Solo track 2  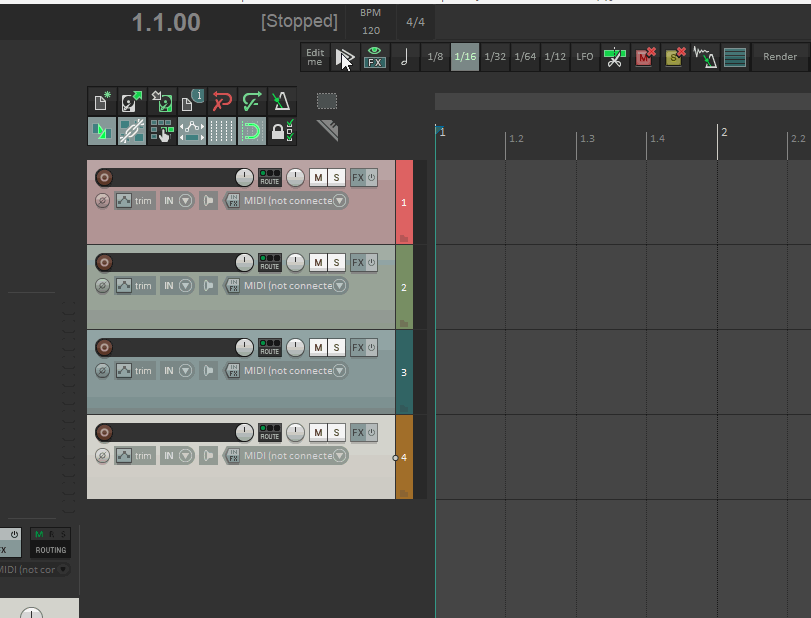[x=337, y=263]
